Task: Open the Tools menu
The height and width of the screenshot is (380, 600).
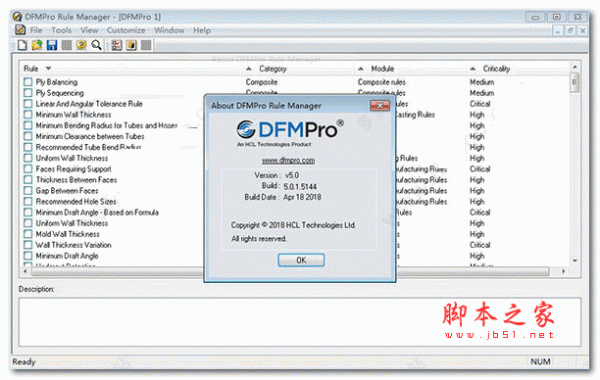Action: coord(61,30)
